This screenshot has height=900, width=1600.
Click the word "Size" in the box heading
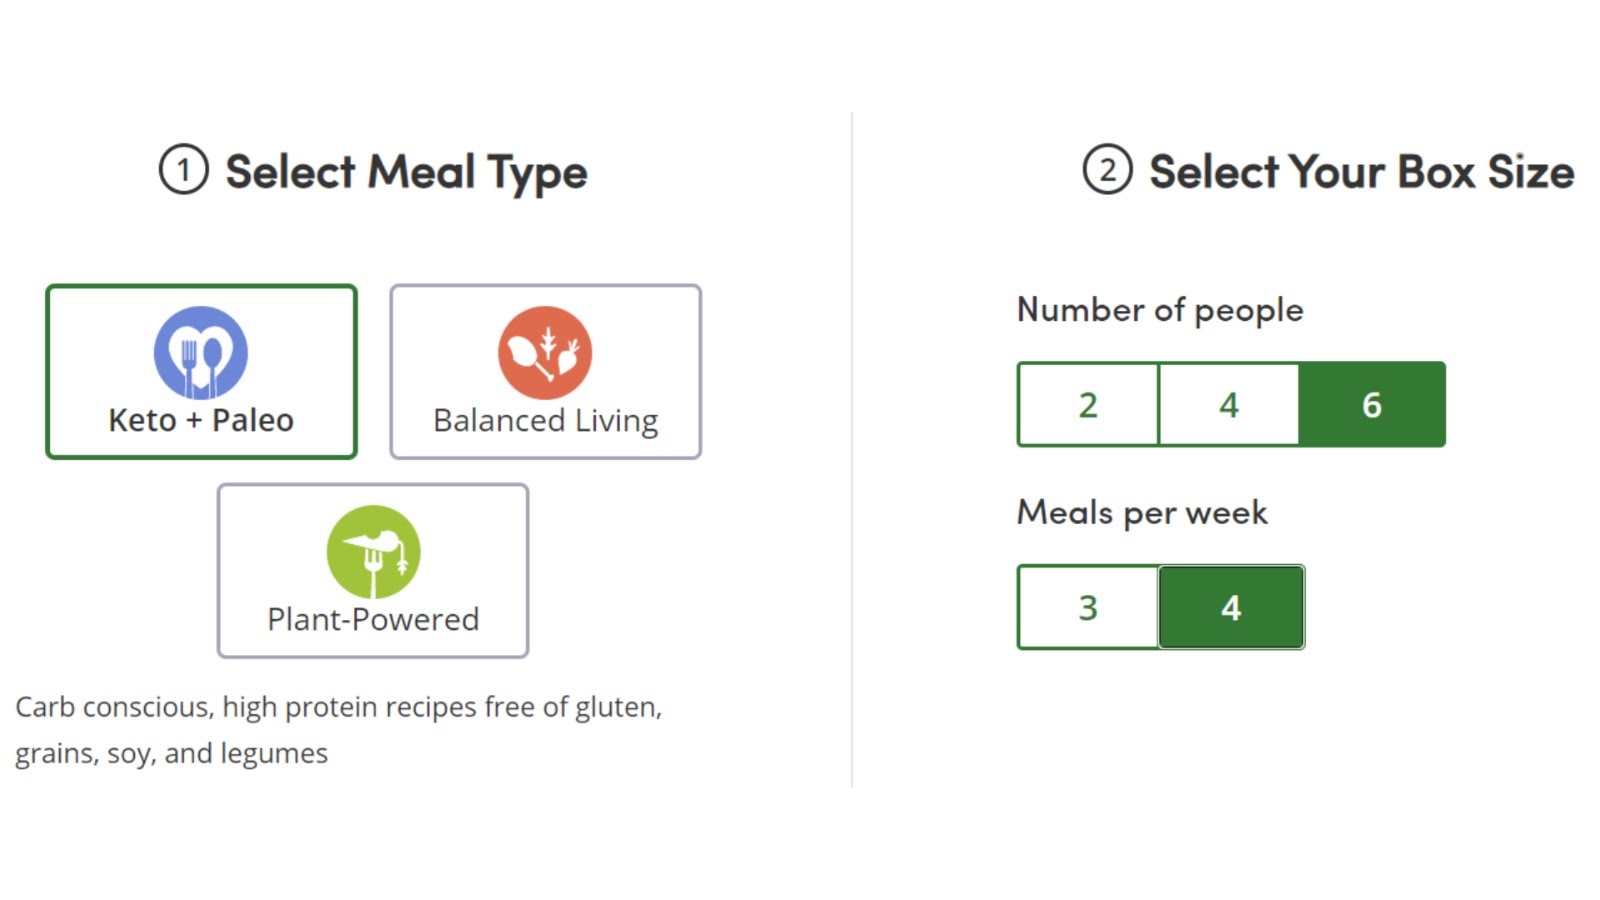[1531, 171]
